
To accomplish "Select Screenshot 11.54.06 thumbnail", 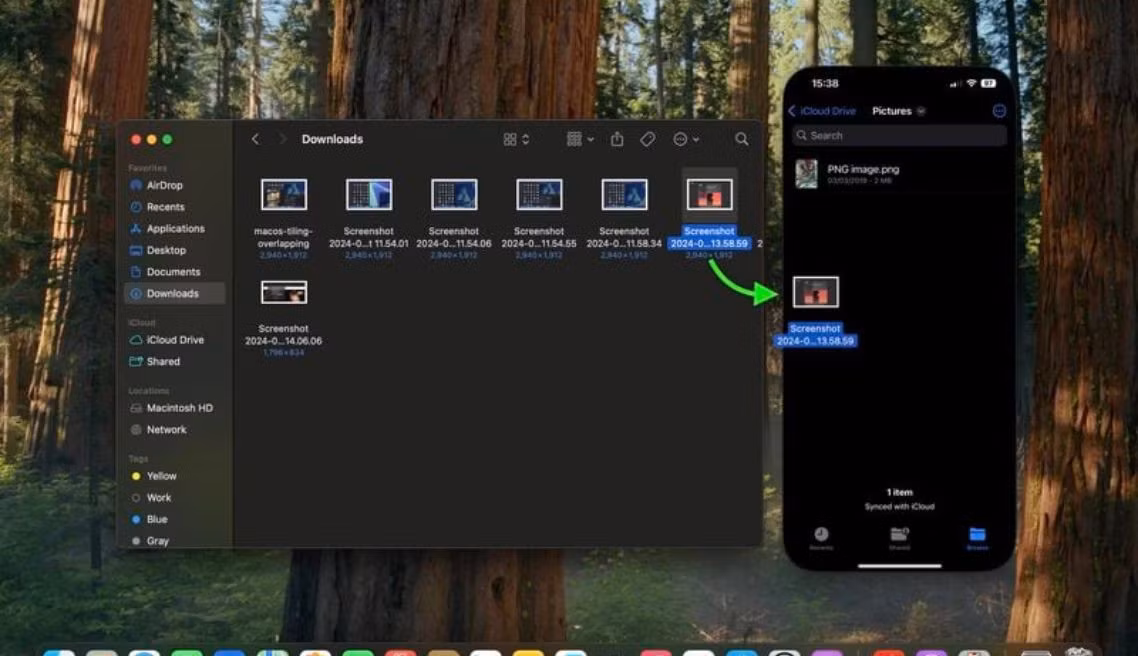I will pyautogui.click(x=454, y=194).
